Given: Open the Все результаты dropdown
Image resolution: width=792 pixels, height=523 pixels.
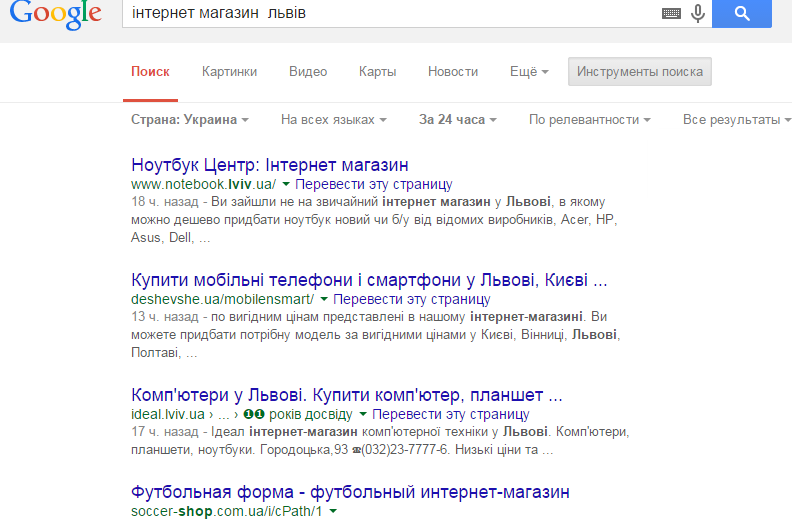Looking at the screenshot, I should click(737, 120).
